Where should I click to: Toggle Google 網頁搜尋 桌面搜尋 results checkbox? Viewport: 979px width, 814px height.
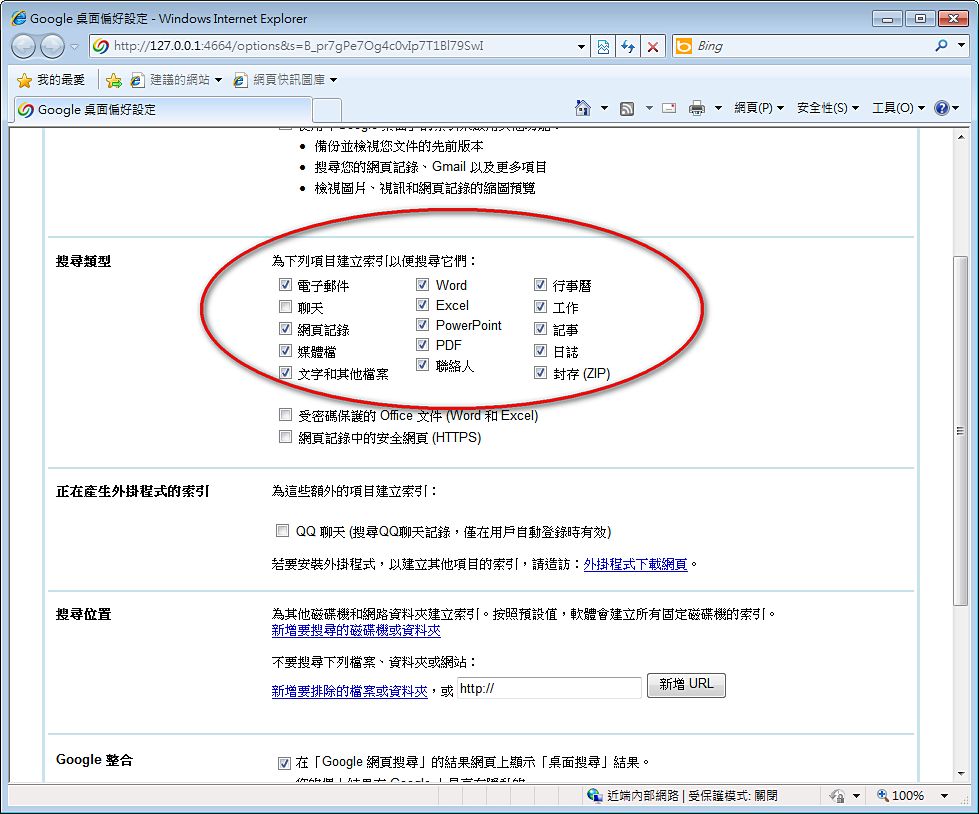[x=284, y=763]
